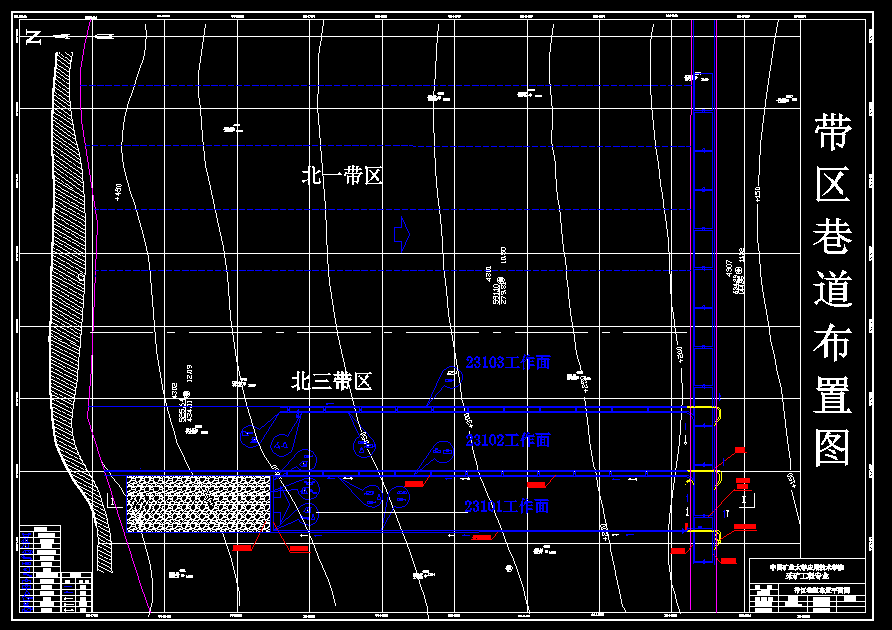892x630 pixels.
Task: Click the university name in title block
Action: point(807,567)
